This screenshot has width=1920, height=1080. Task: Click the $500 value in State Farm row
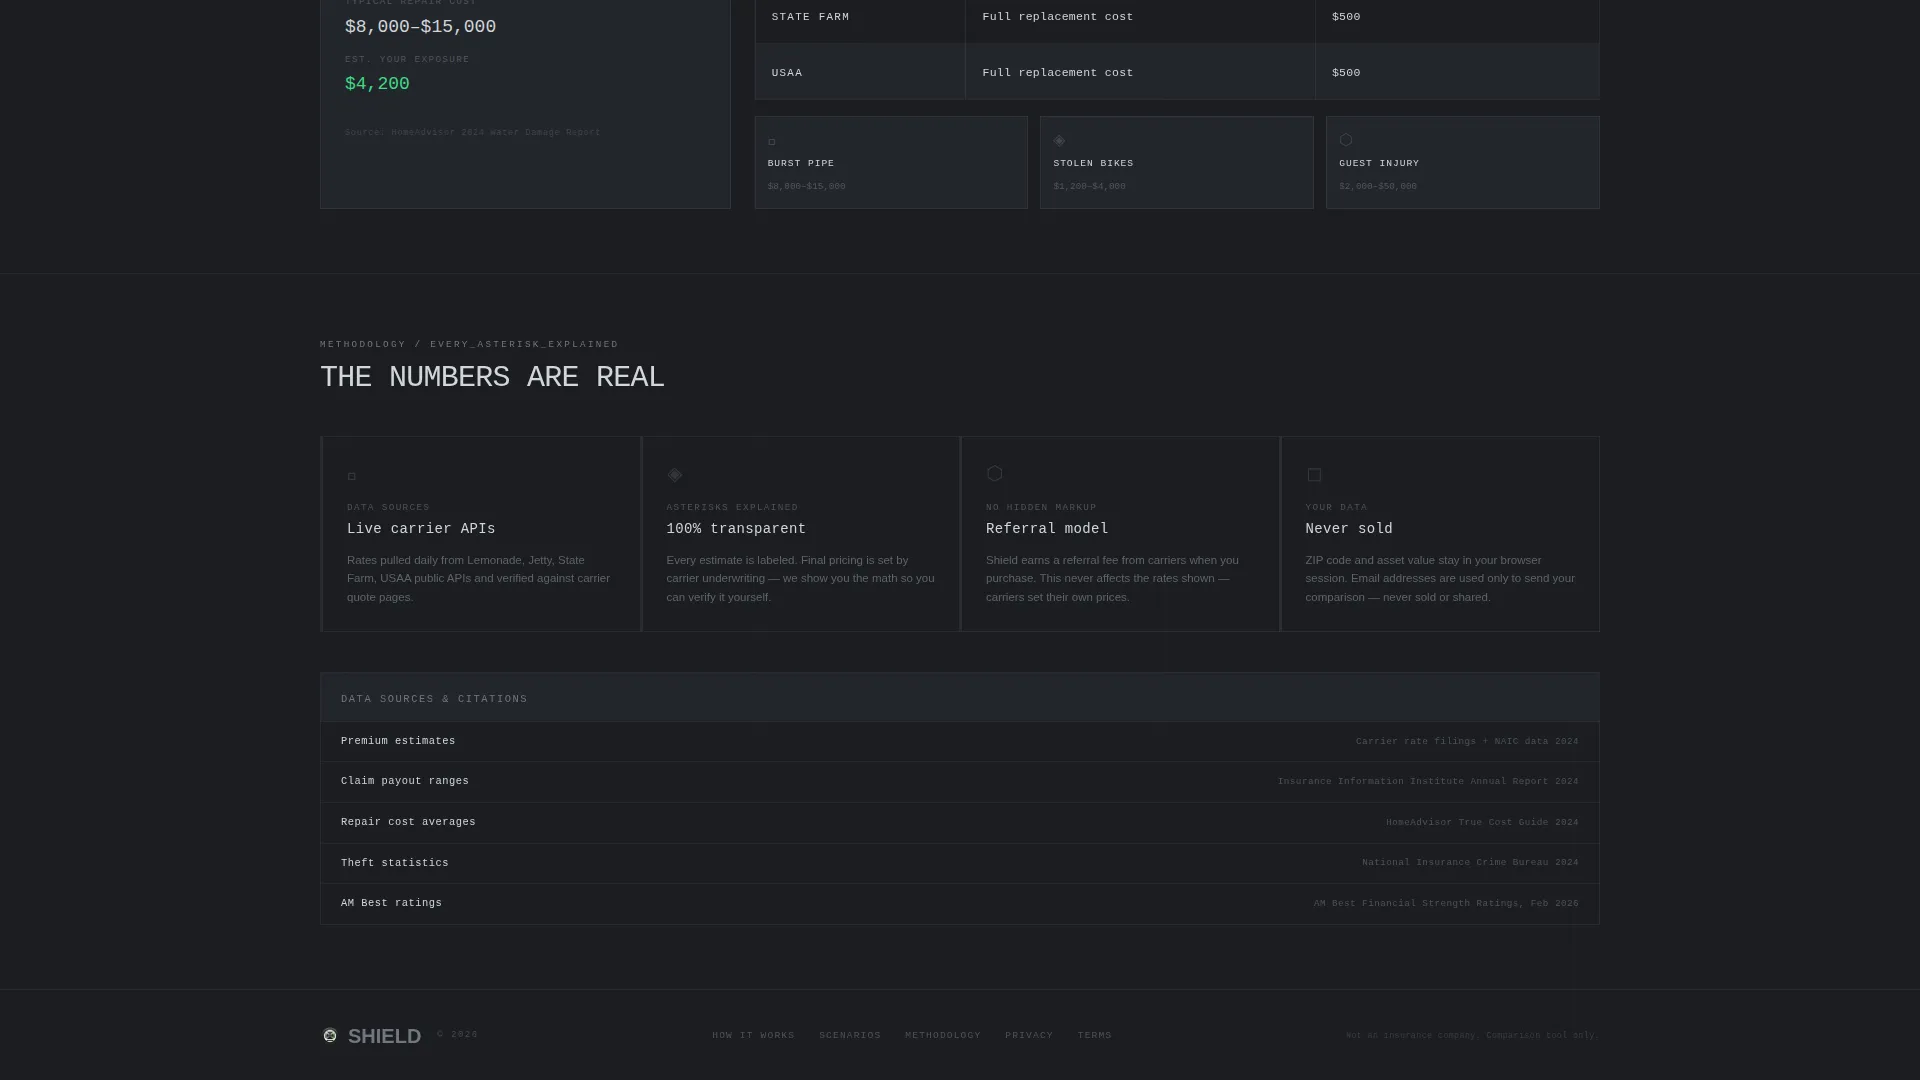tap(1346, 17)
